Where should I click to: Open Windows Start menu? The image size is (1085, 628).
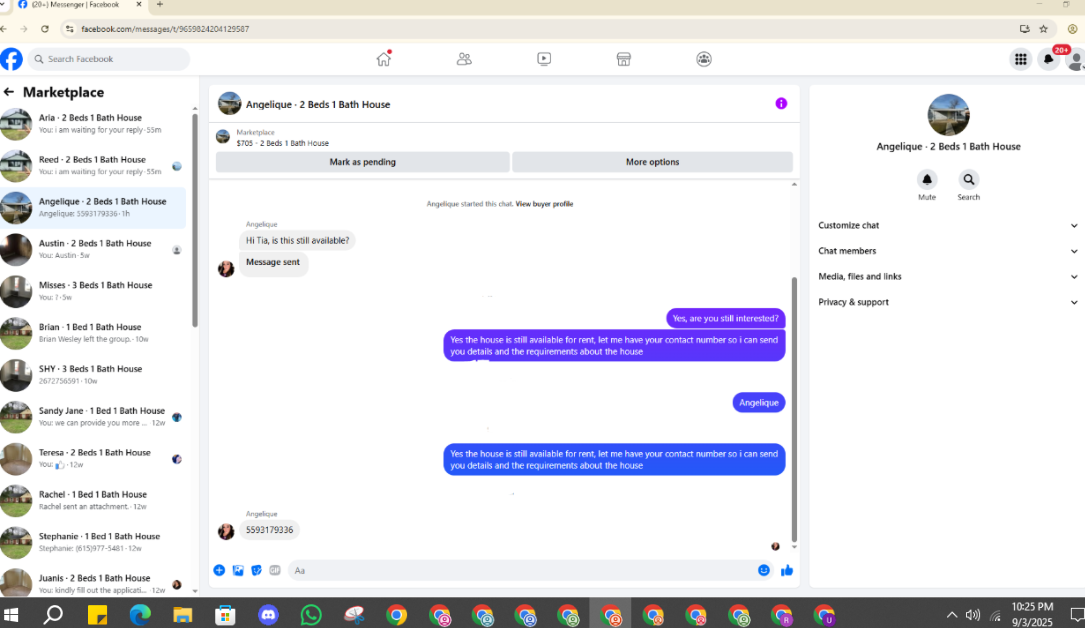(x=11, y=615)
